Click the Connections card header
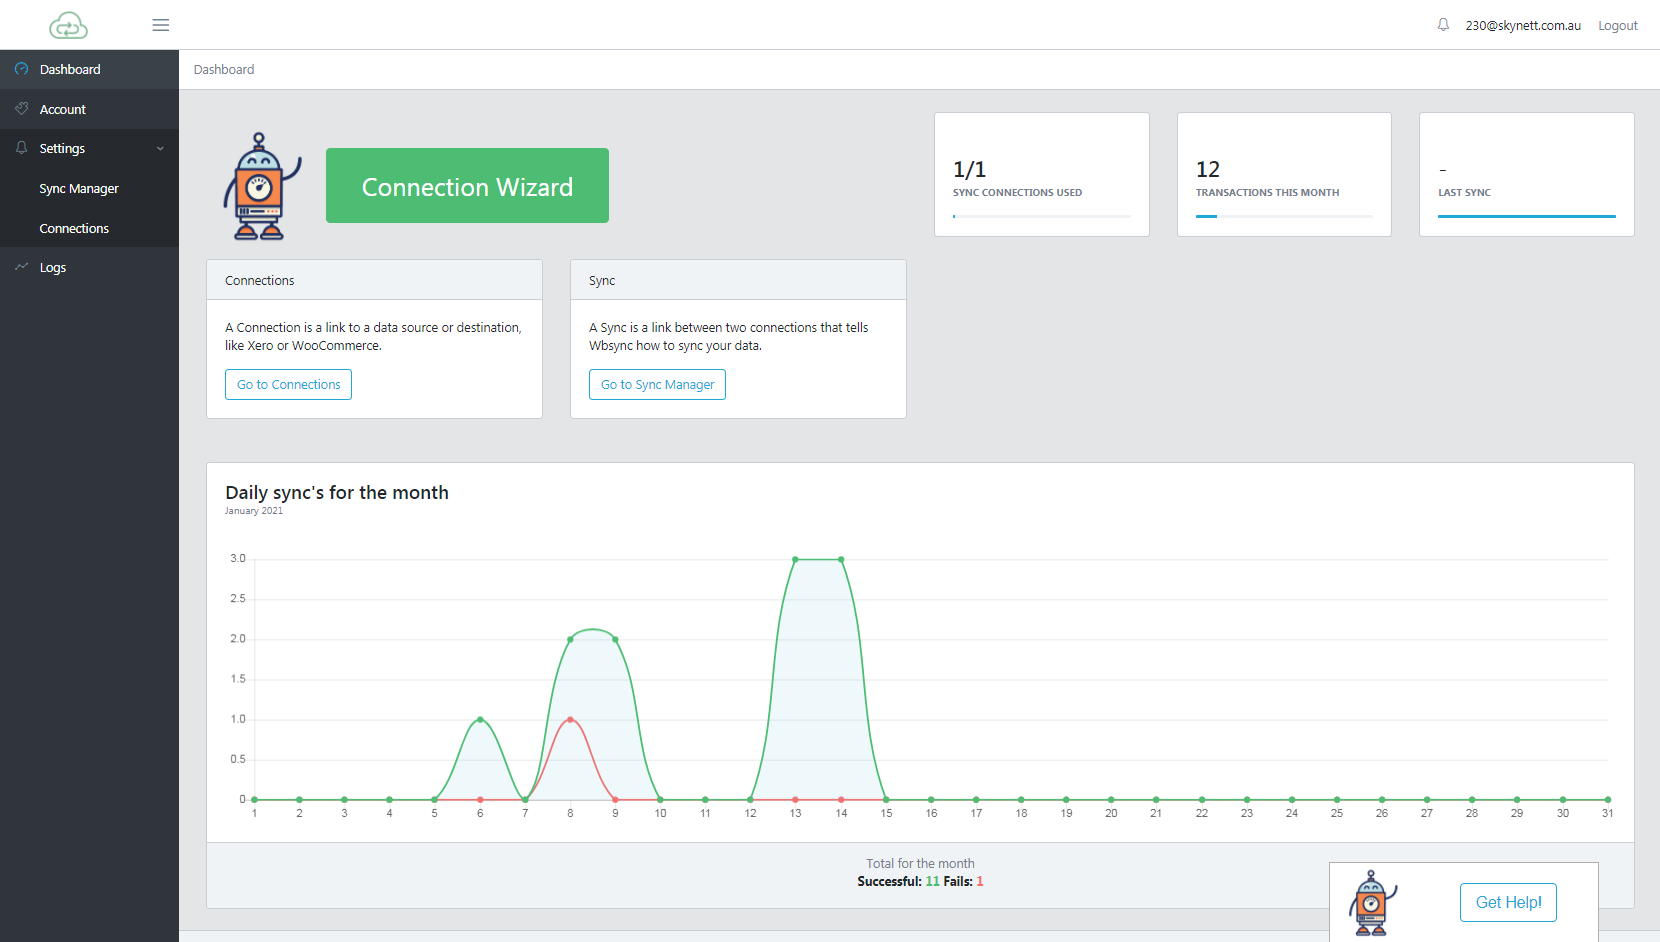 (x=374, y=280)
